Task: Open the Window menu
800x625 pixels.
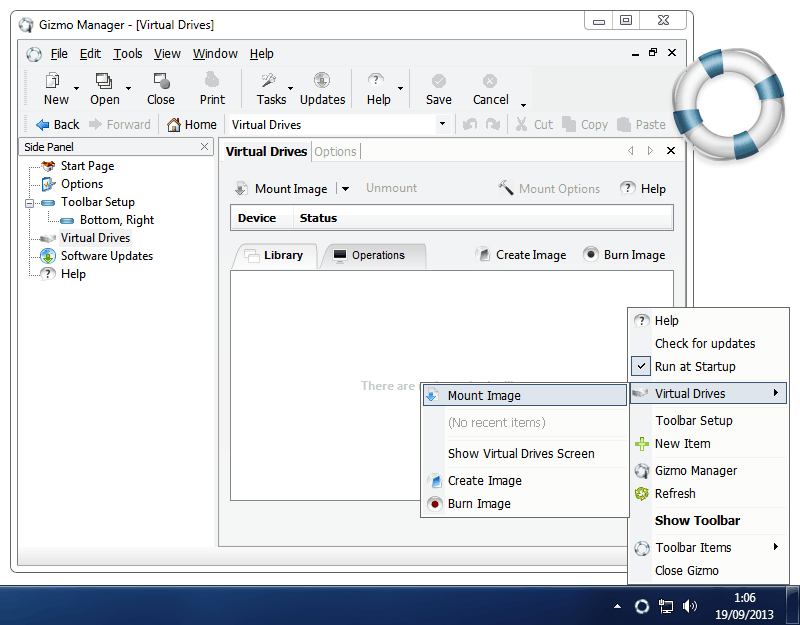Action: [x=215, y=54]
